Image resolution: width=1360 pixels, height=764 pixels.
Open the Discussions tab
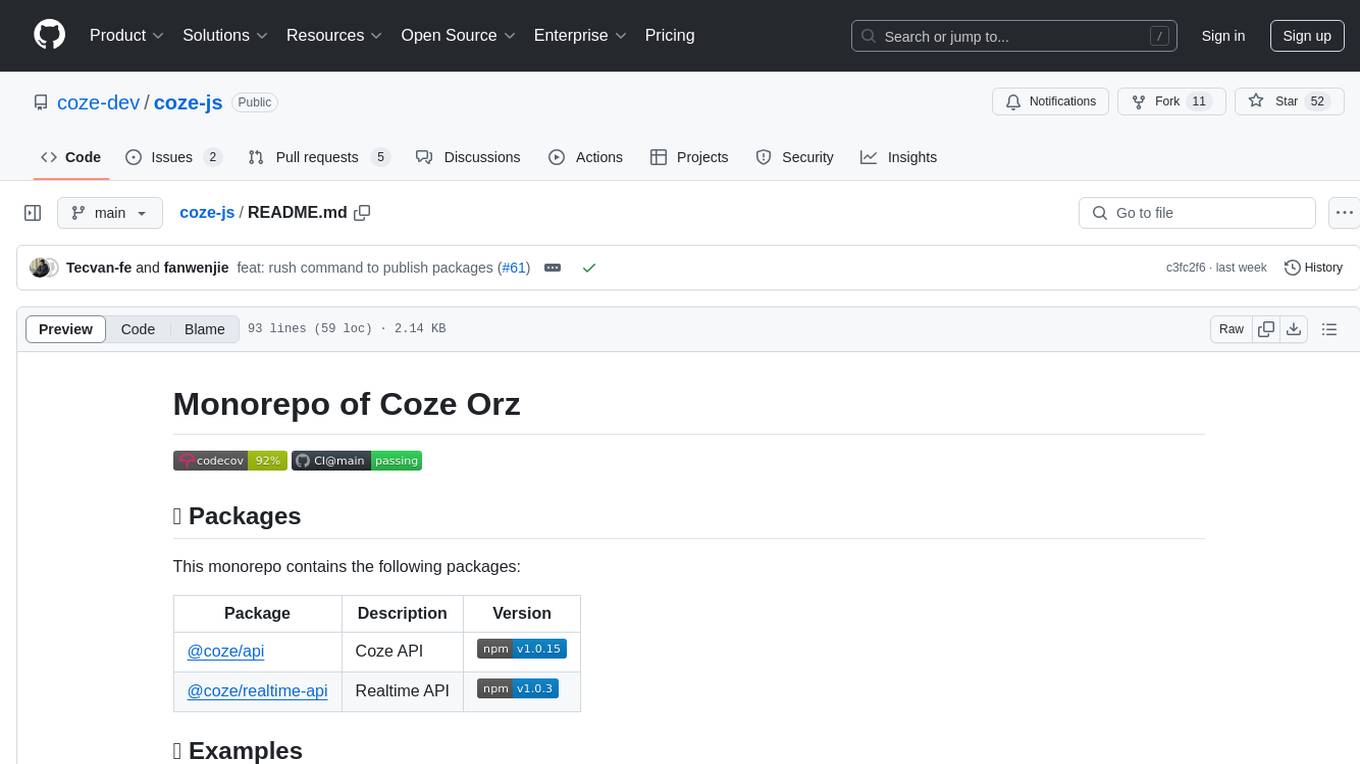[468, 157]
